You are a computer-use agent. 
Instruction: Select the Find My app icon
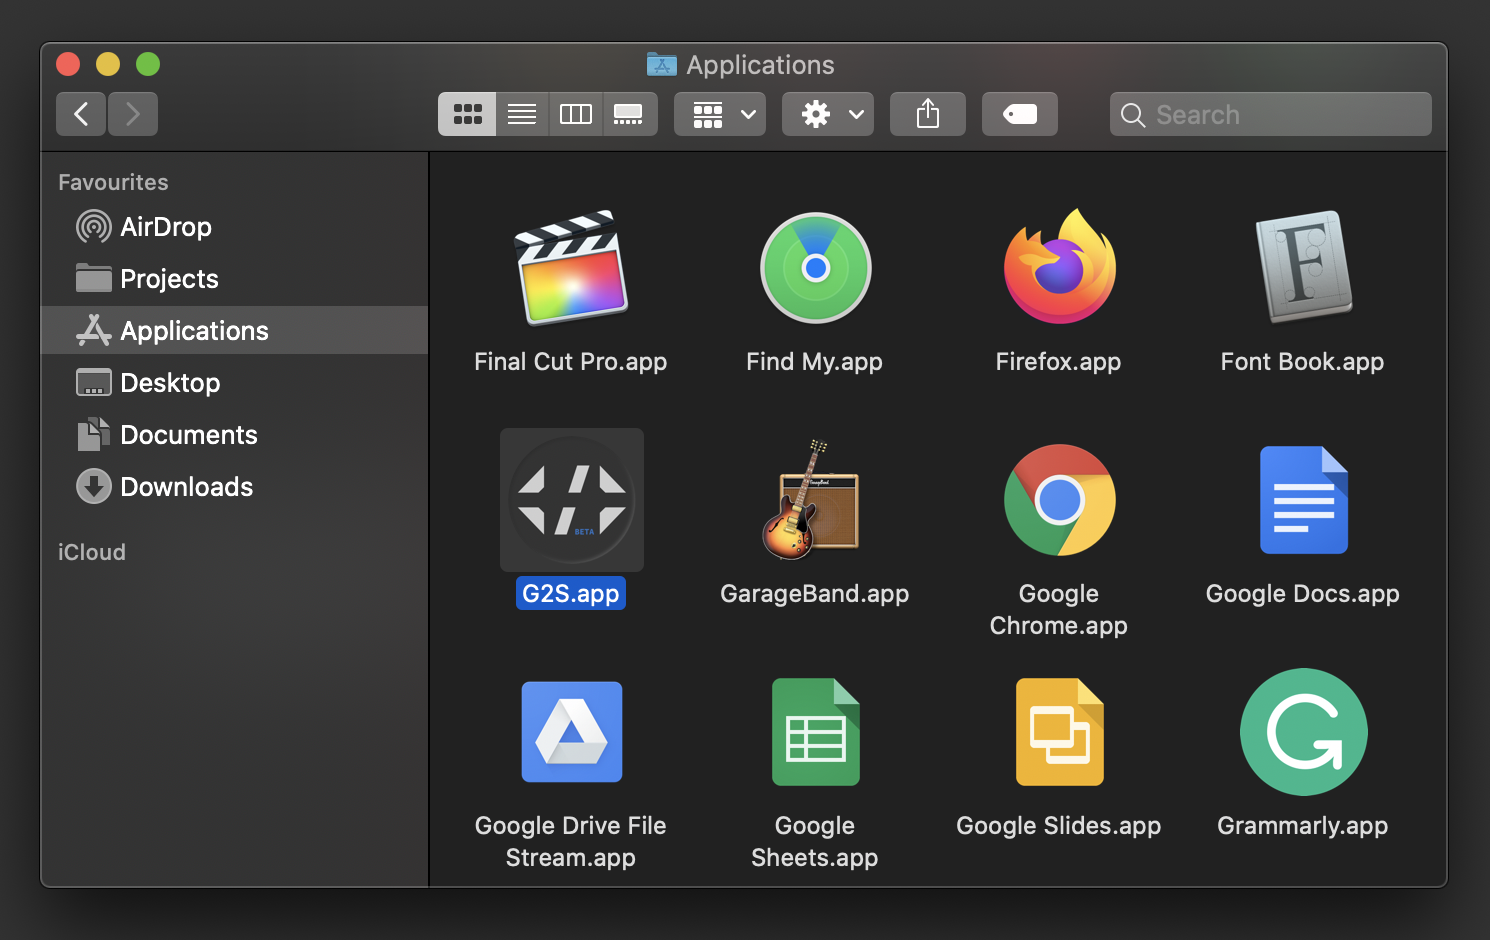tap(815, 267)
